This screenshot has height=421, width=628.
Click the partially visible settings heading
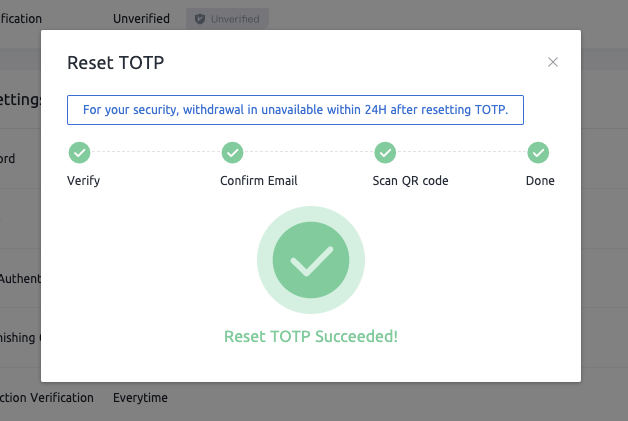coord(19,100)
